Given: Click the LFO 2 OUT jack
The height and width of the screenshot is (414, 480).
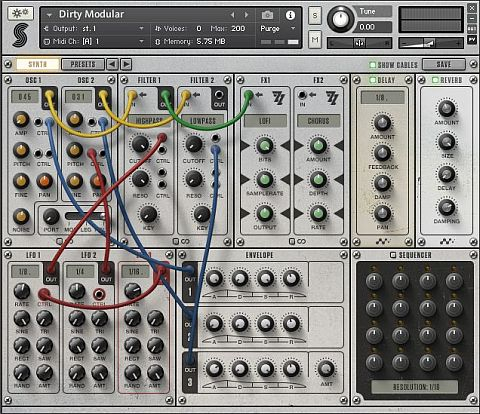Looking at the screenshot, I should coord(106,269).
